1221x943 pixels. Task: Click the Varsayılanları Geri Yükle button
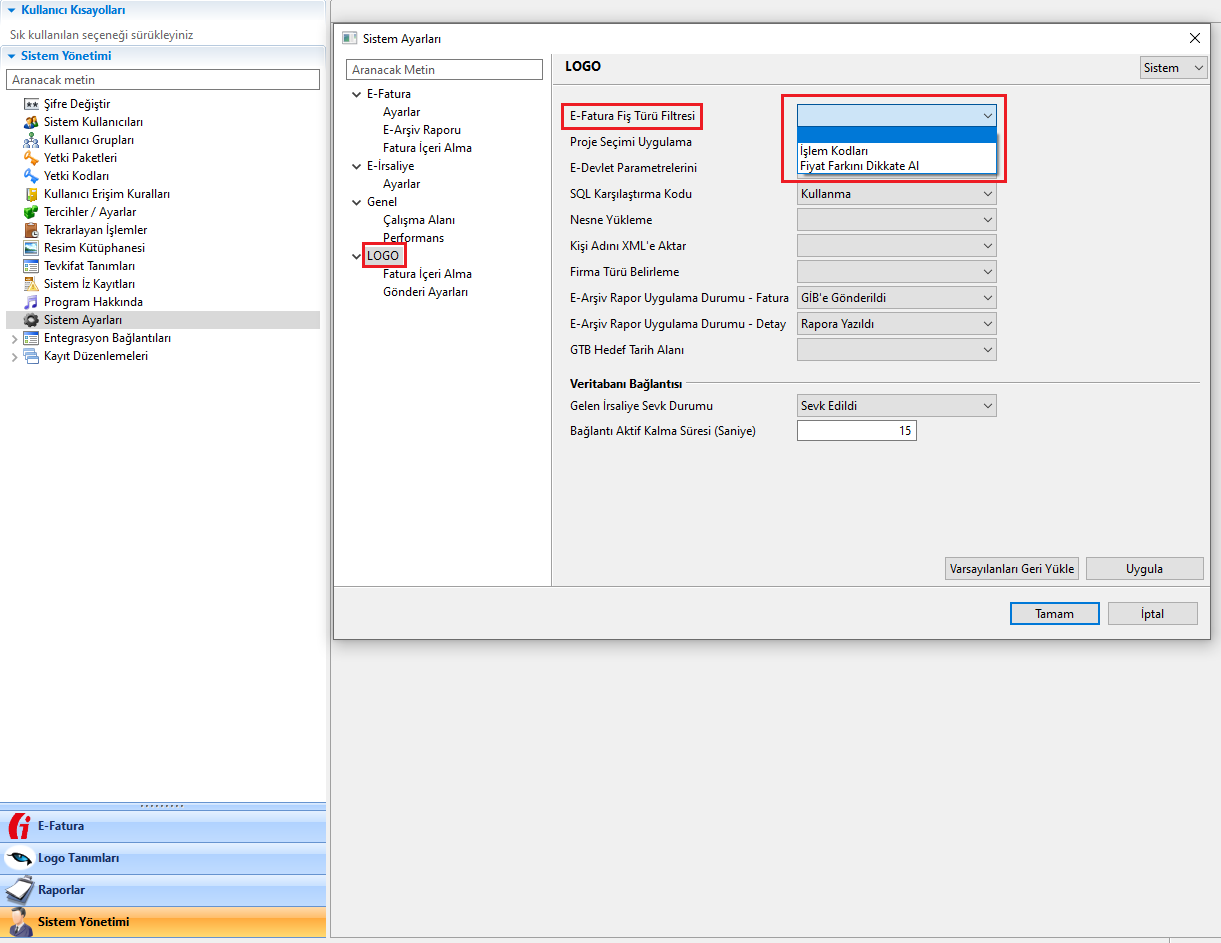tap(1012, 569)
